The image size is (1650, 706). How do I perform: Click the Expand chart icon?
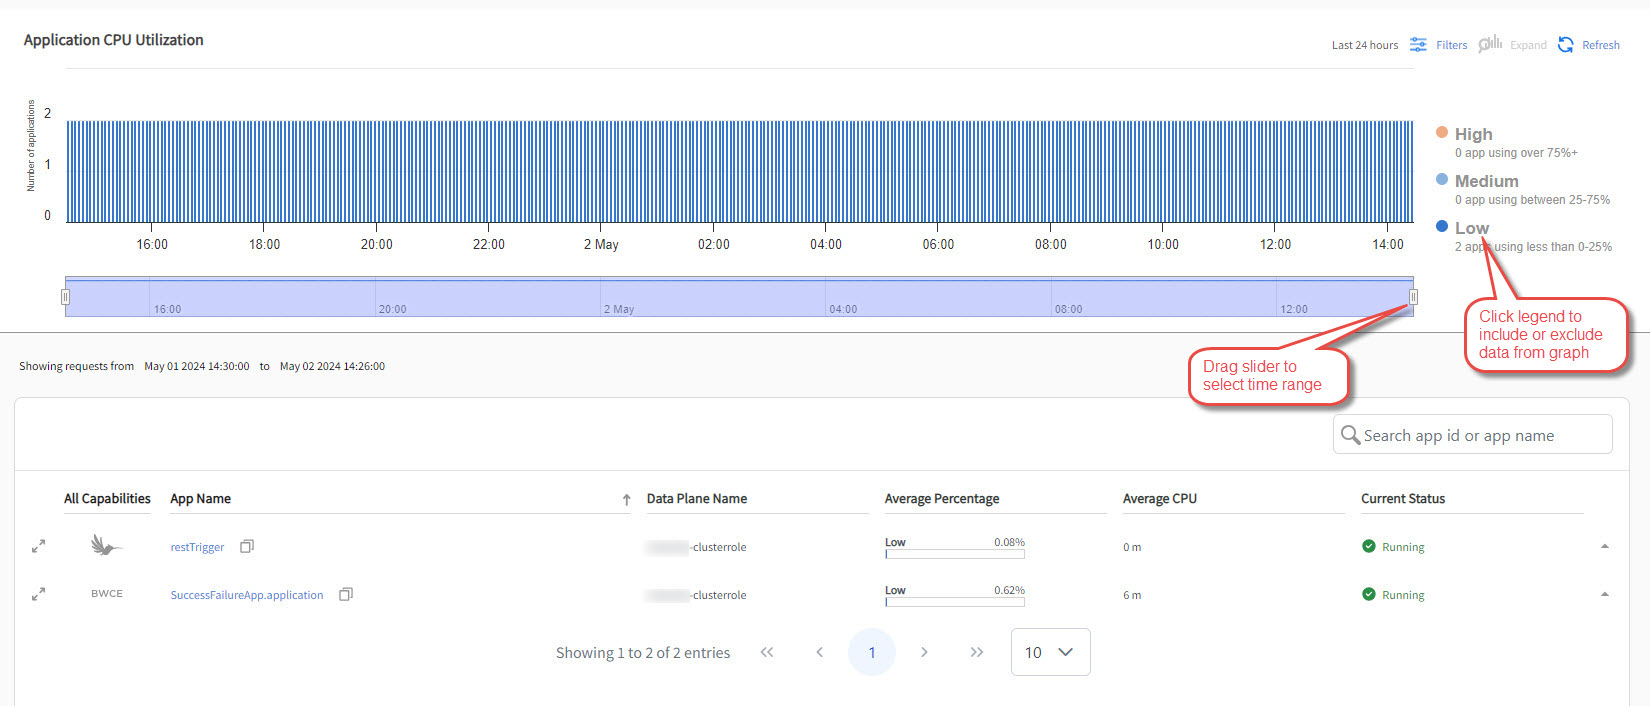[1490, 44]
